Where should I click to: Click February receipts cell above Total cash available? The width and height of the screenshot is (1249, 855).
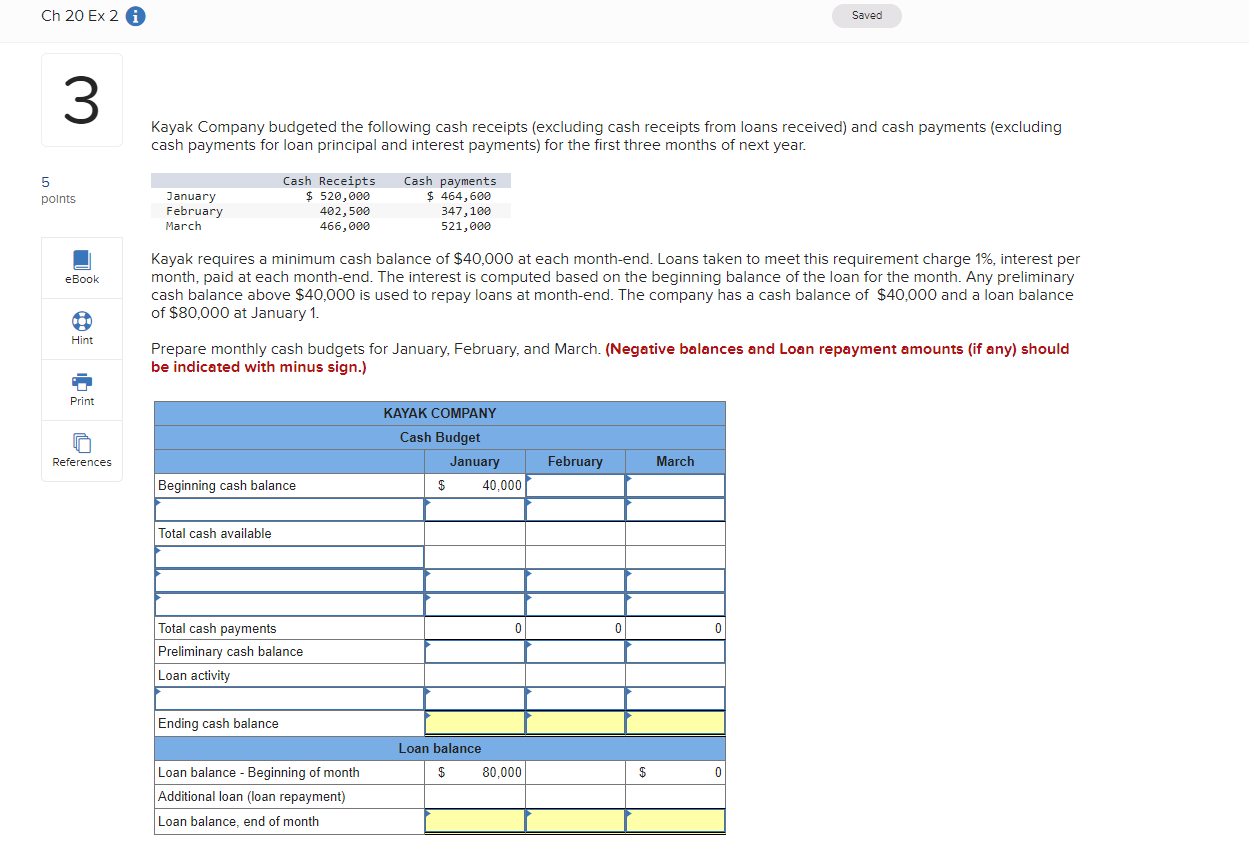click(576, 509)
